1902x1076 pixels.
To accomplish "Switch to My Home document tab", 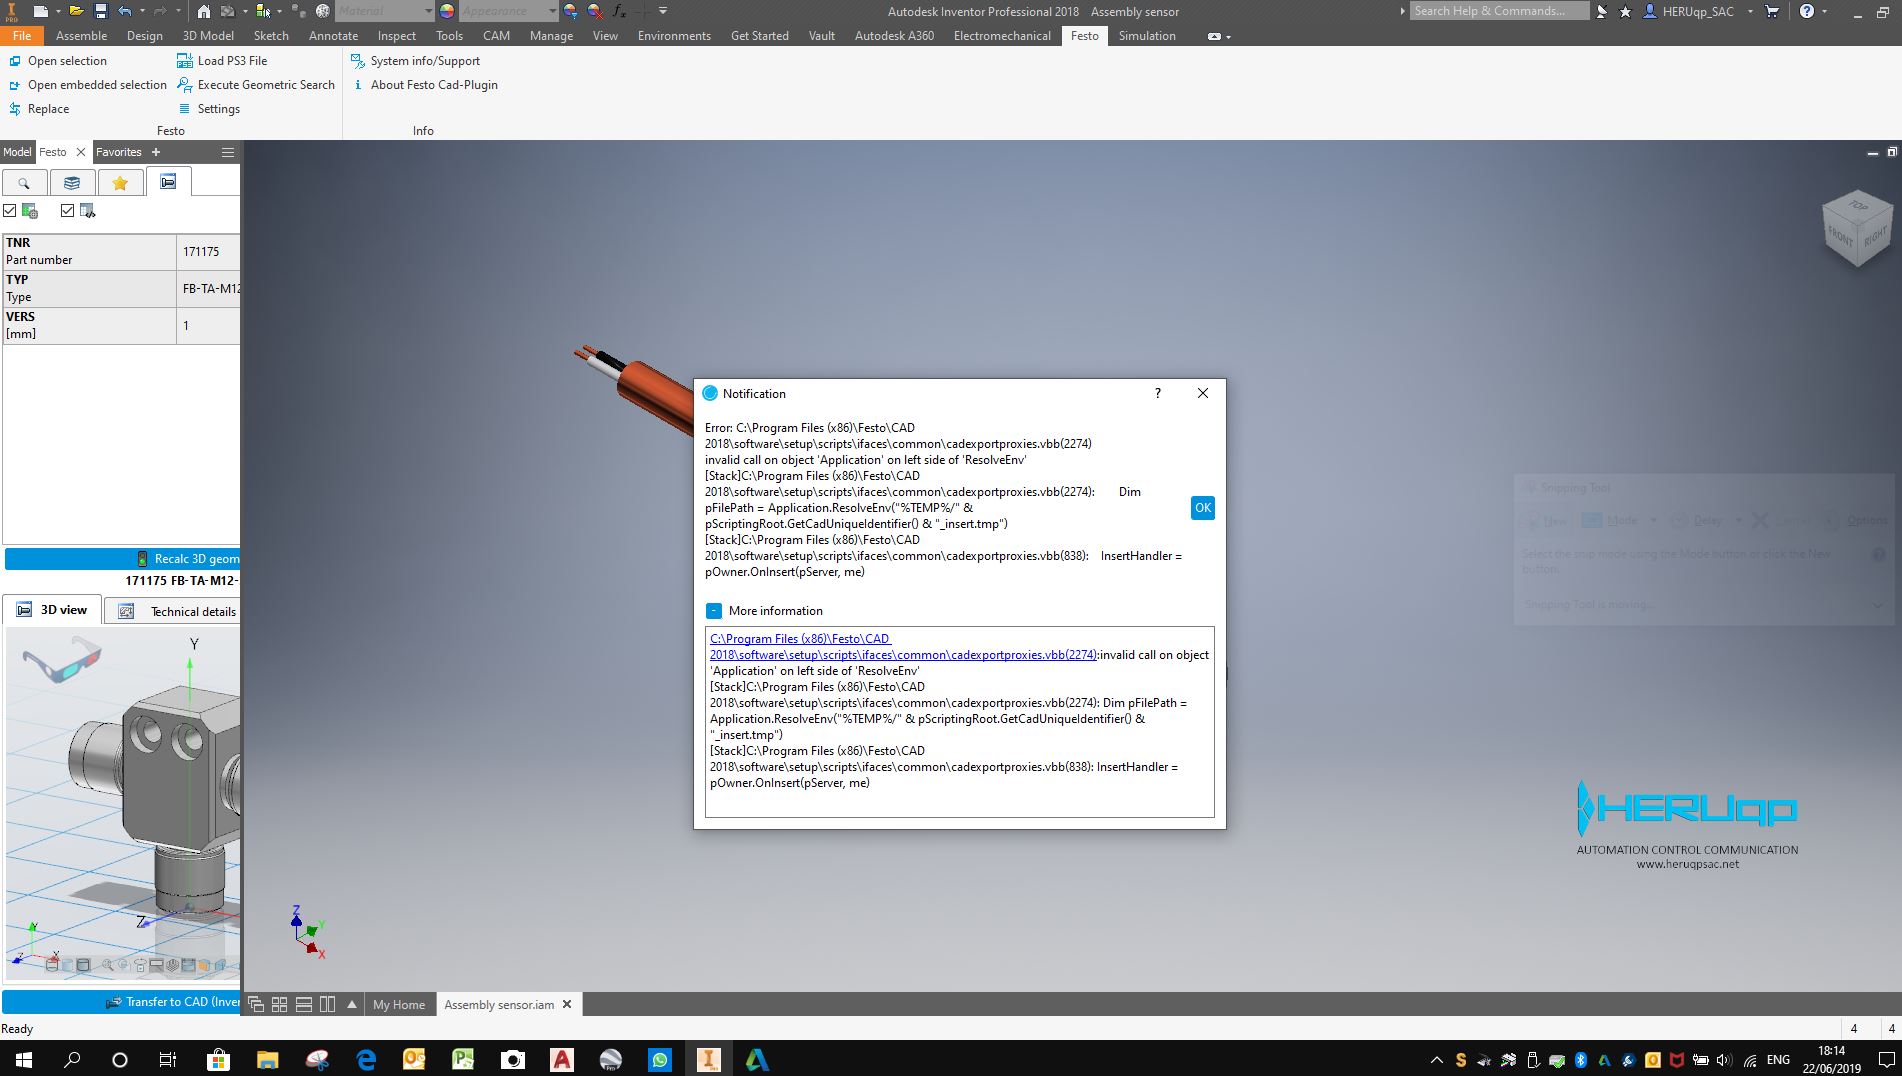I will [399, 1004].
